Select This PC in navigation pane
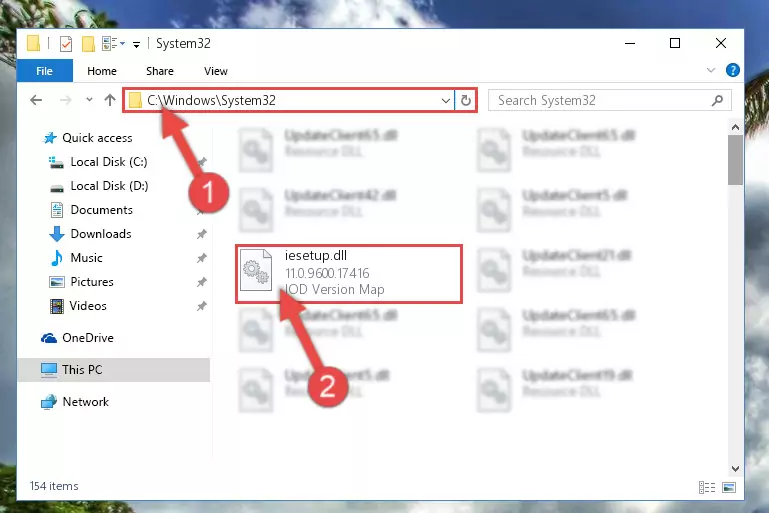Screen dimensions: 769x513 [x=114, y=370]
